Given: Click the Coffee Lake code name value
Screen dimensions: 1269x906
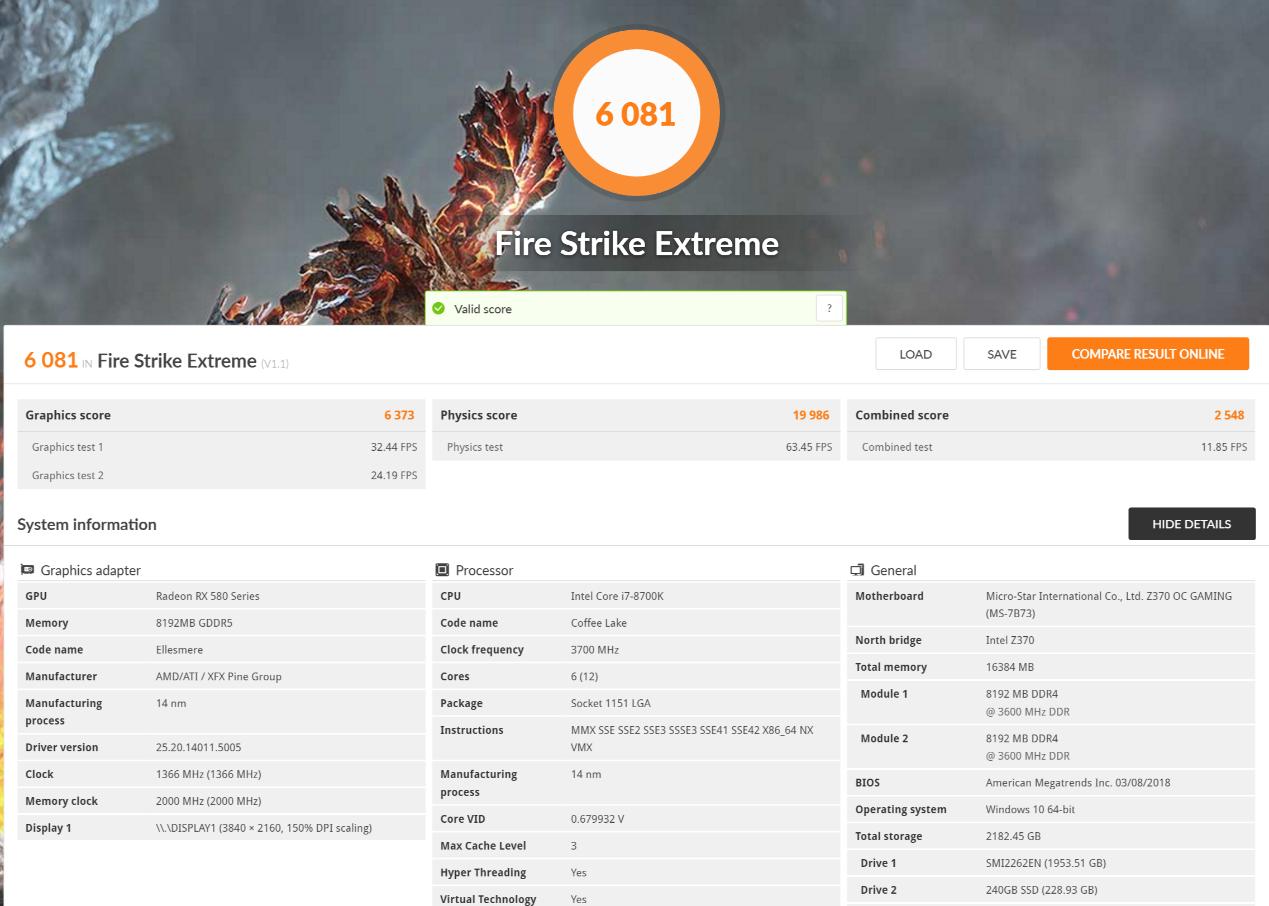Looking at the screenshot, I should (599, 623).
